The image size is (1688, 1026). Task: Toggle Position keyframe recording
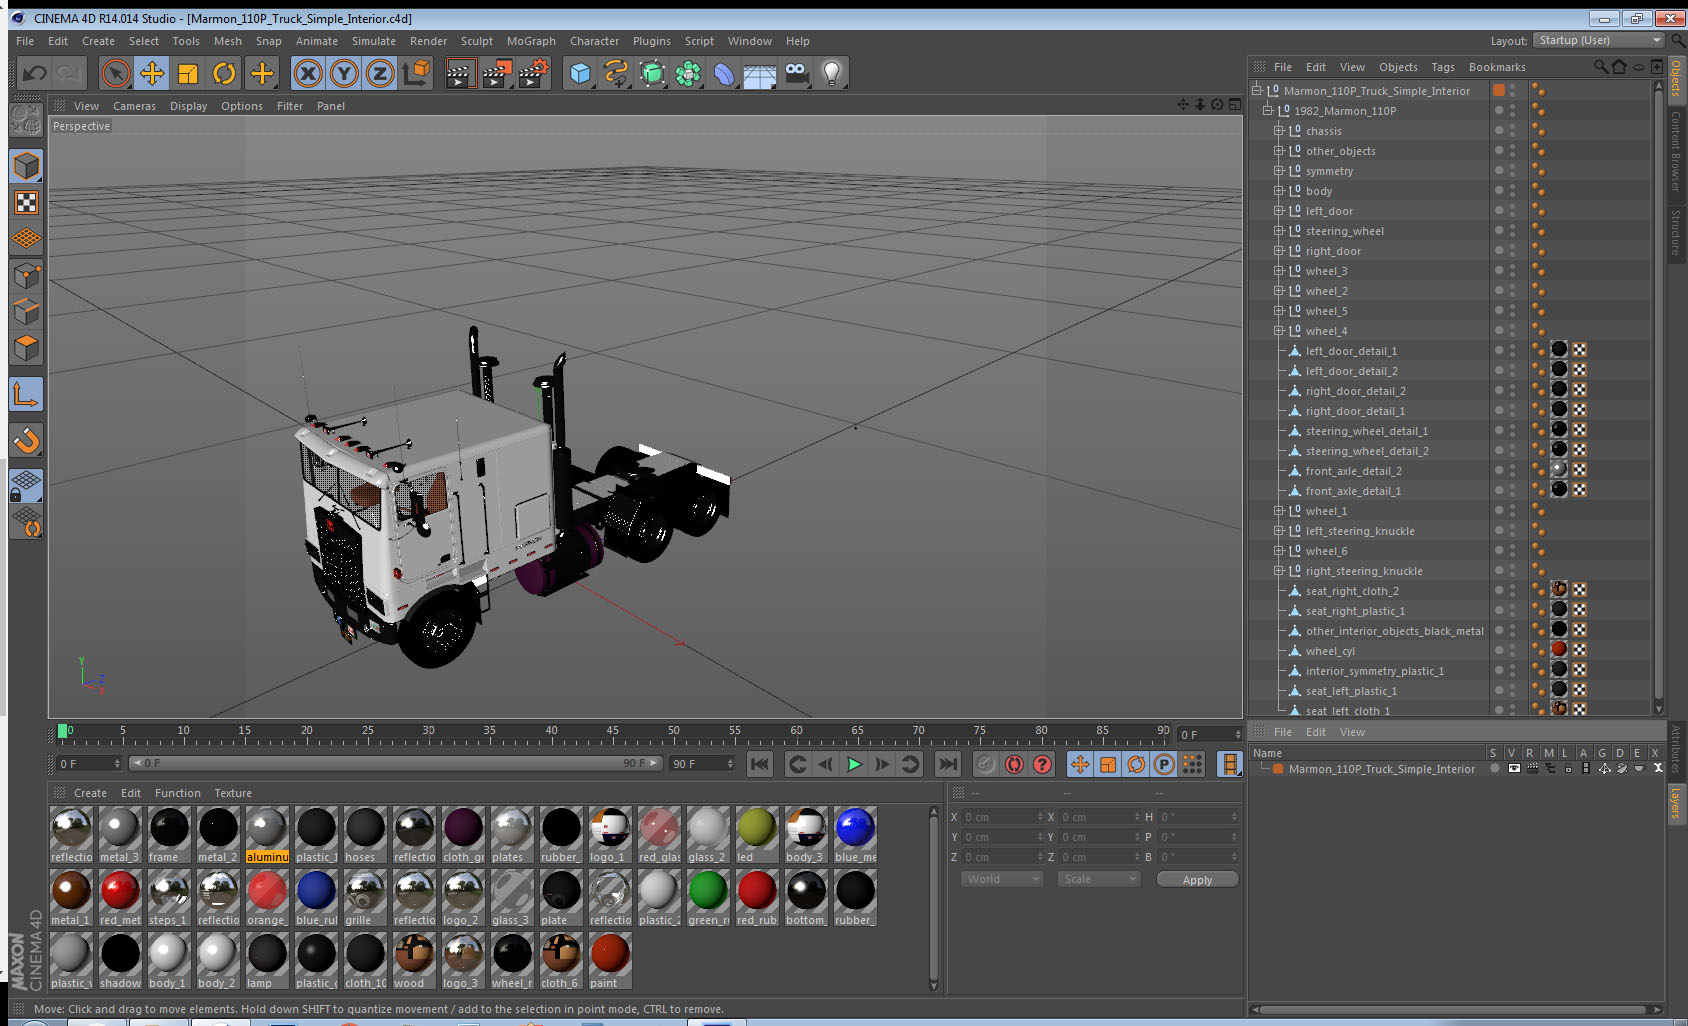click(1080, 764)
